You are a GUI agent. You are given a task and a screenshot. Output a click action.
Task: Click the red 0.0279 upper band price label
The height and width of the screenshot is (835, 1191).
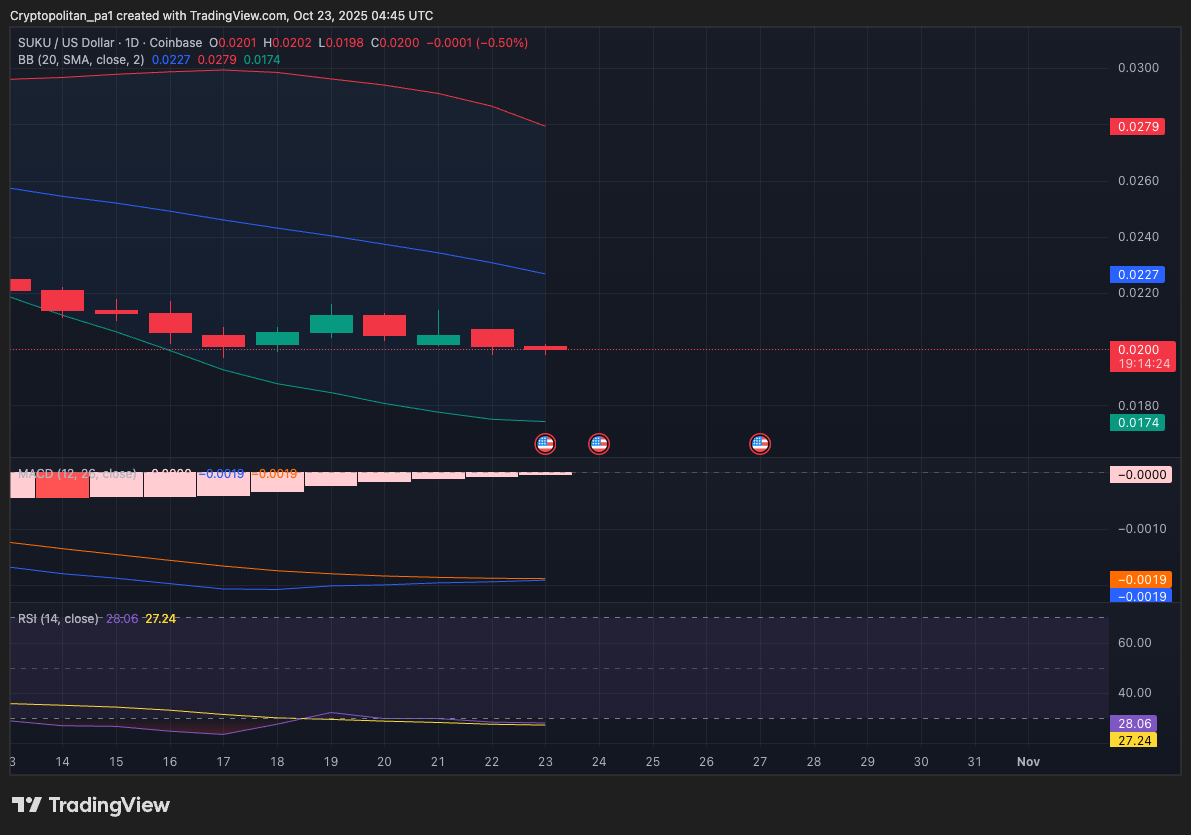(x=1137, y=127)
